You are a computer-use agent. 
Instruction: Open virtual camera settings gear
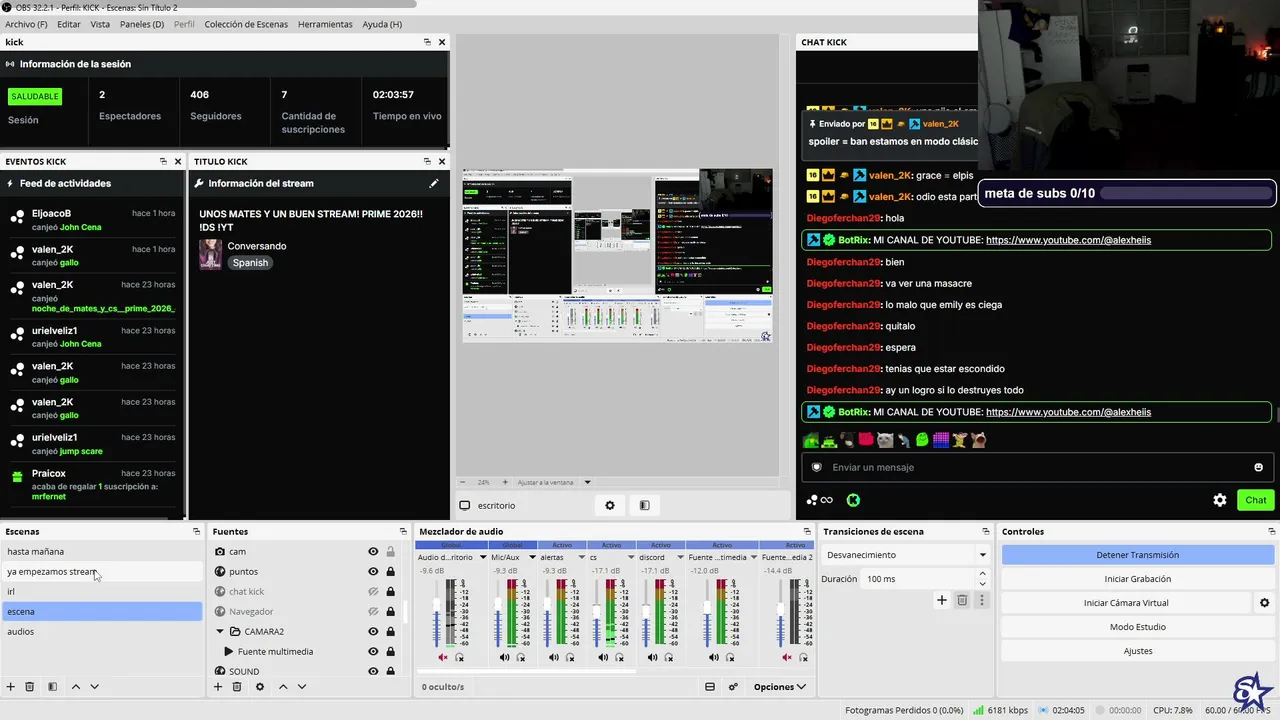click(1264, 603)
